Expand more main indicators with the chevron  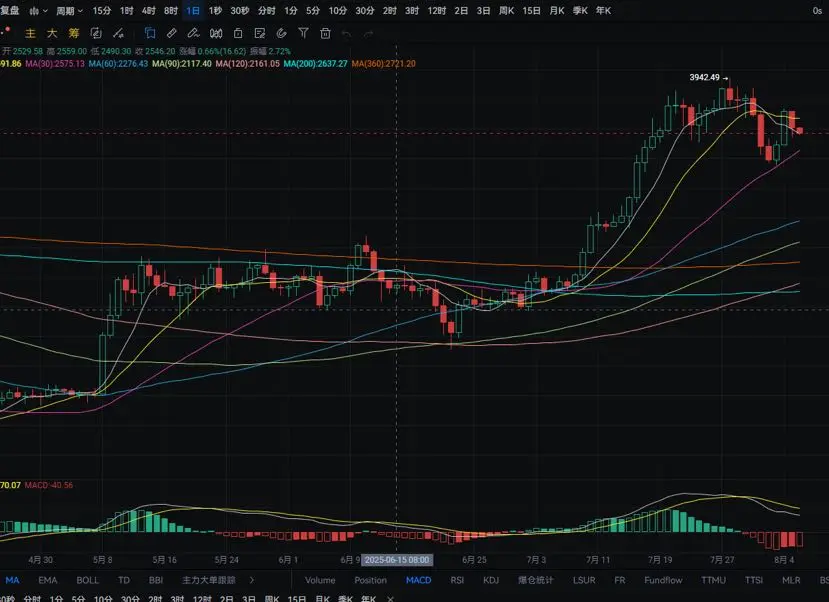pos(252,580)
